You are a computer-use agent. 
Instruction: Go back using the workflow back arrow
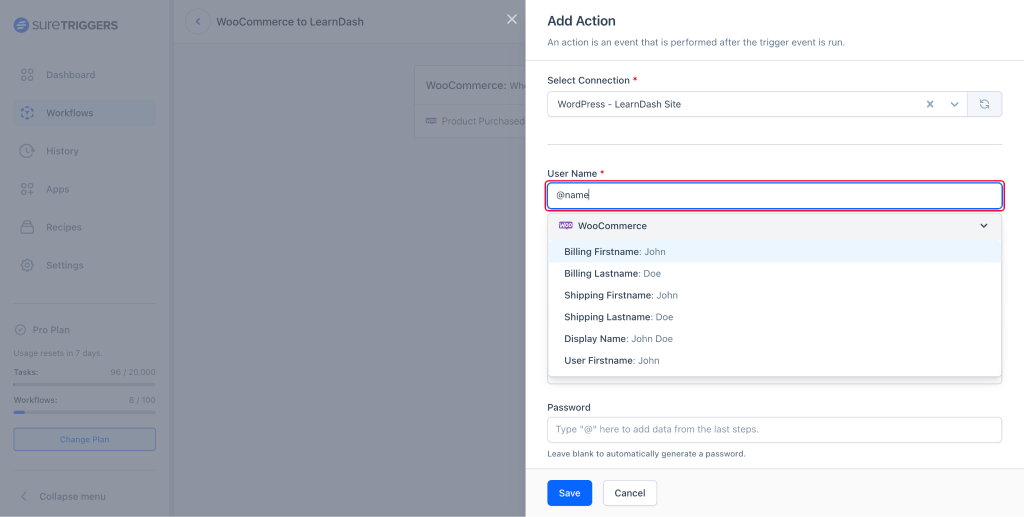pyautogui.click(x=197, y=22)
